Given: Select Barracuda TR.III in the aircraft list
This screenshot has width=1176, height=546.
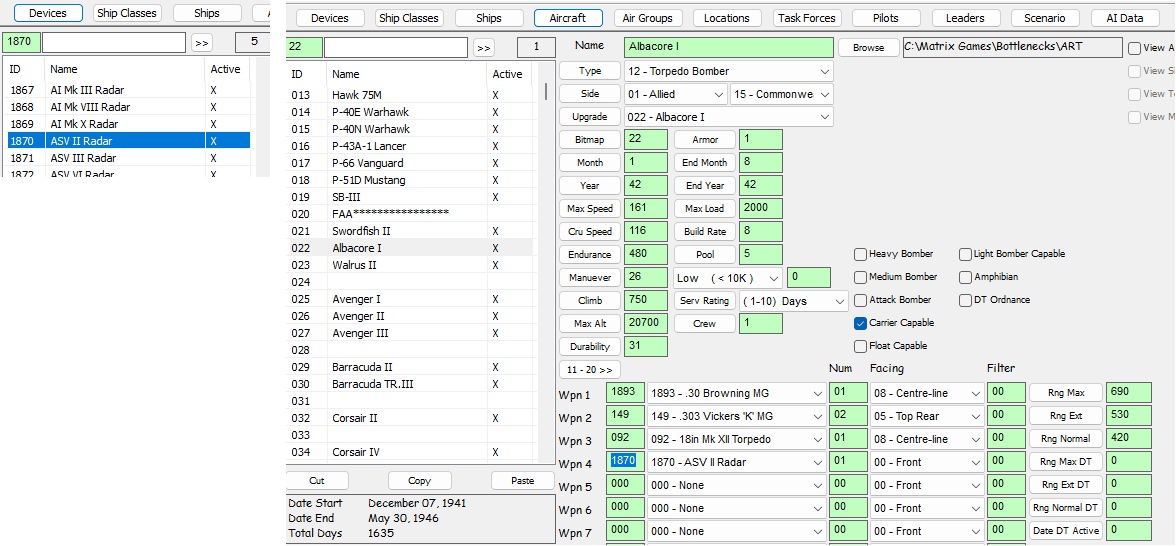Looking at the screenshot, I should 411,384.
